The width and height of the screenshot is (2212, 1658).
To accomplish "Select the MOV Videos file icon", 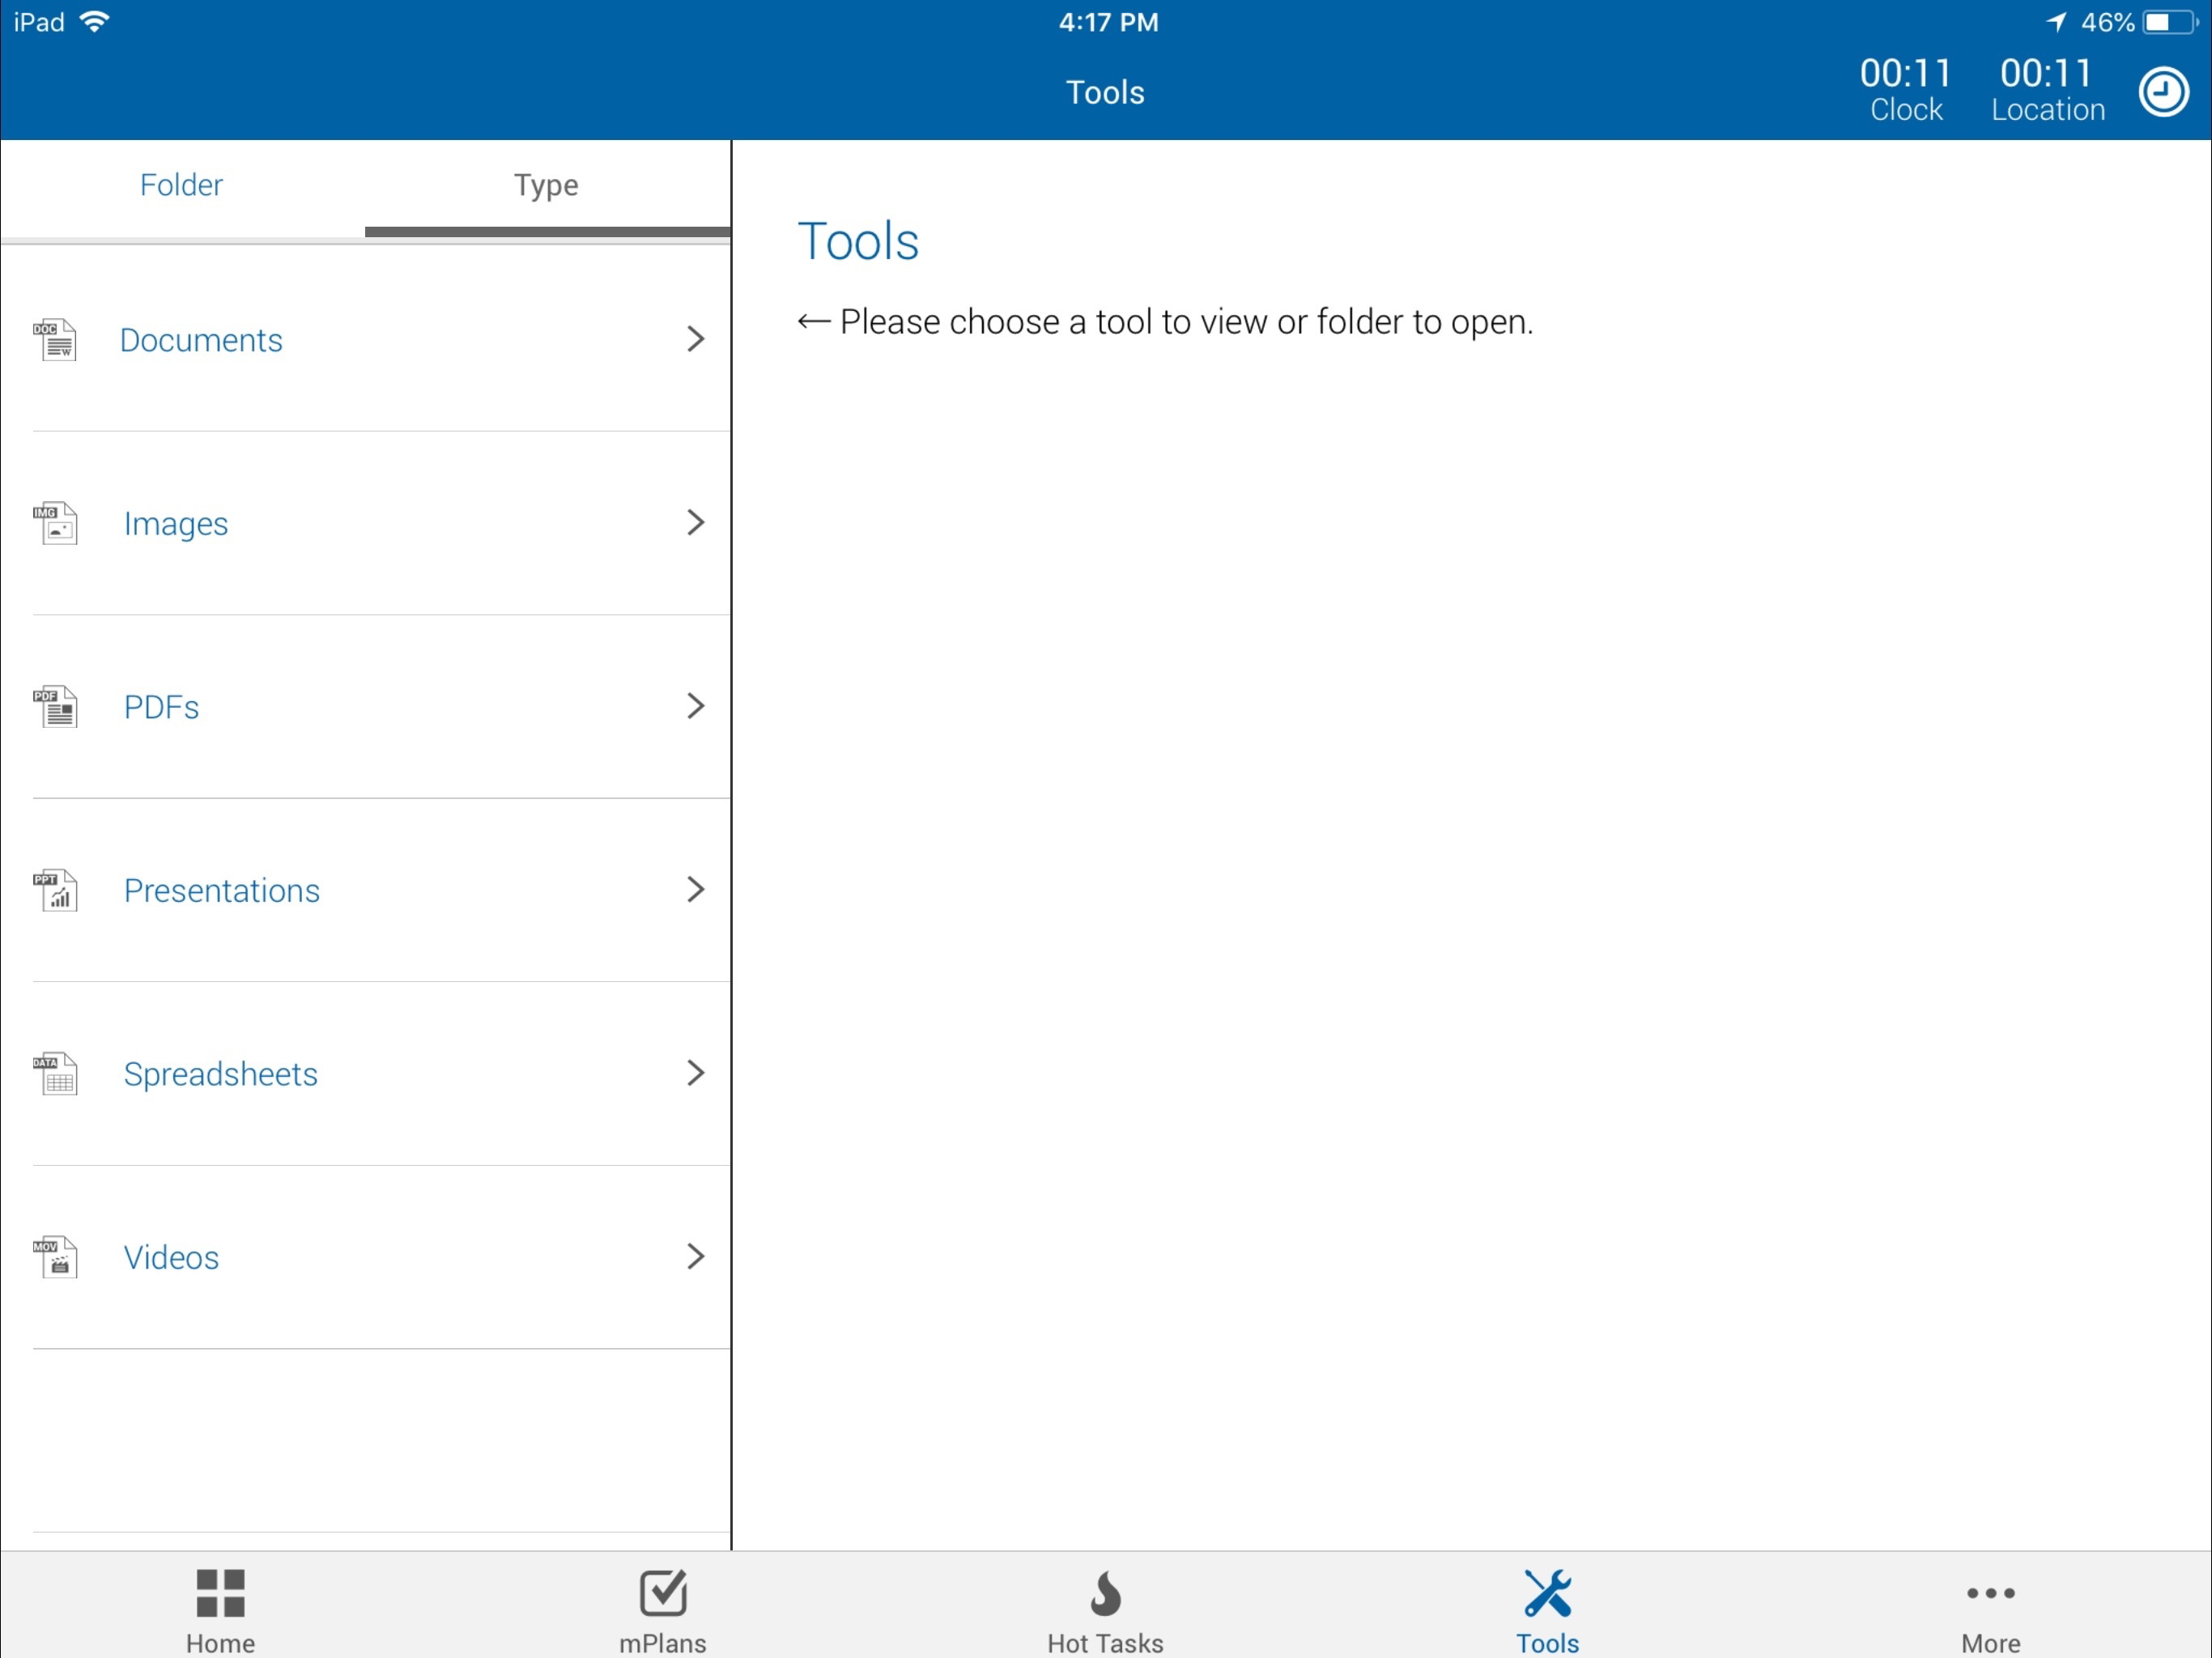I will (55, 1257).
